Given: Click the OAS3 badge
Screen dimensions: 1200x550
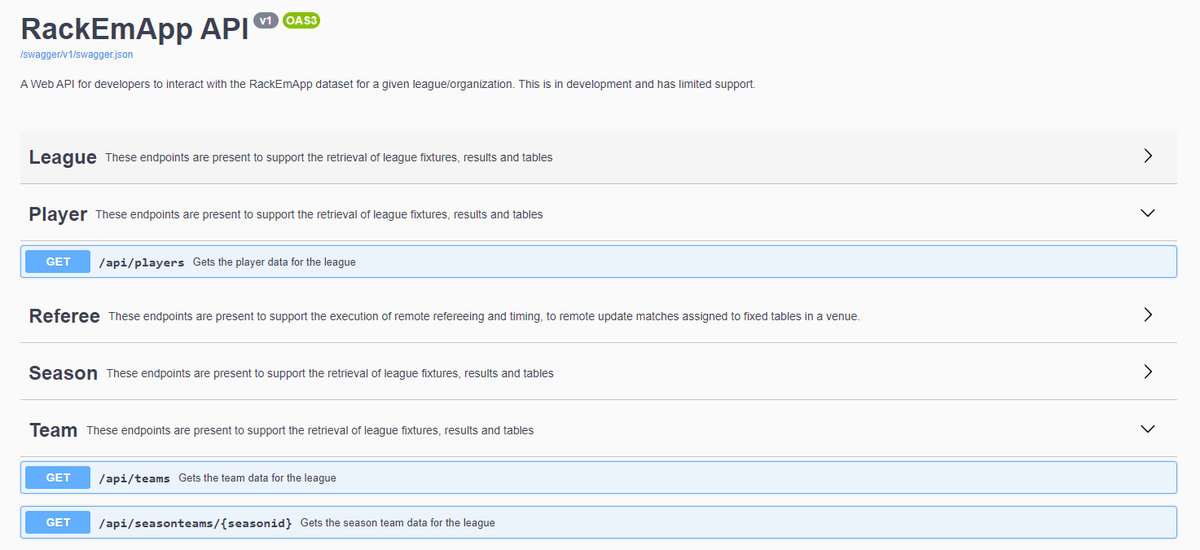Looking at the screenshot, I should [301, 20].
